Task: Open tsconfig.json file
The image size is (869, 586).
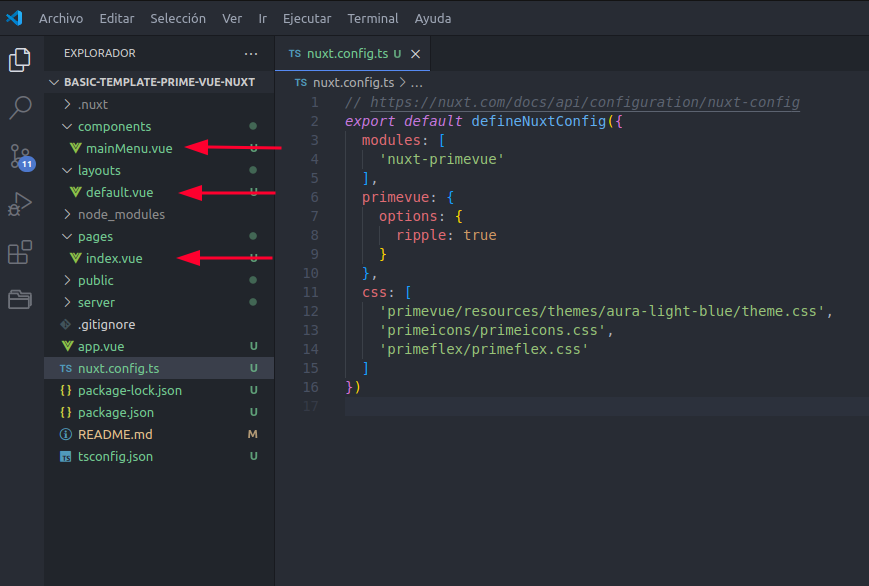Action: pyautogui.click(x=159, y=456)
